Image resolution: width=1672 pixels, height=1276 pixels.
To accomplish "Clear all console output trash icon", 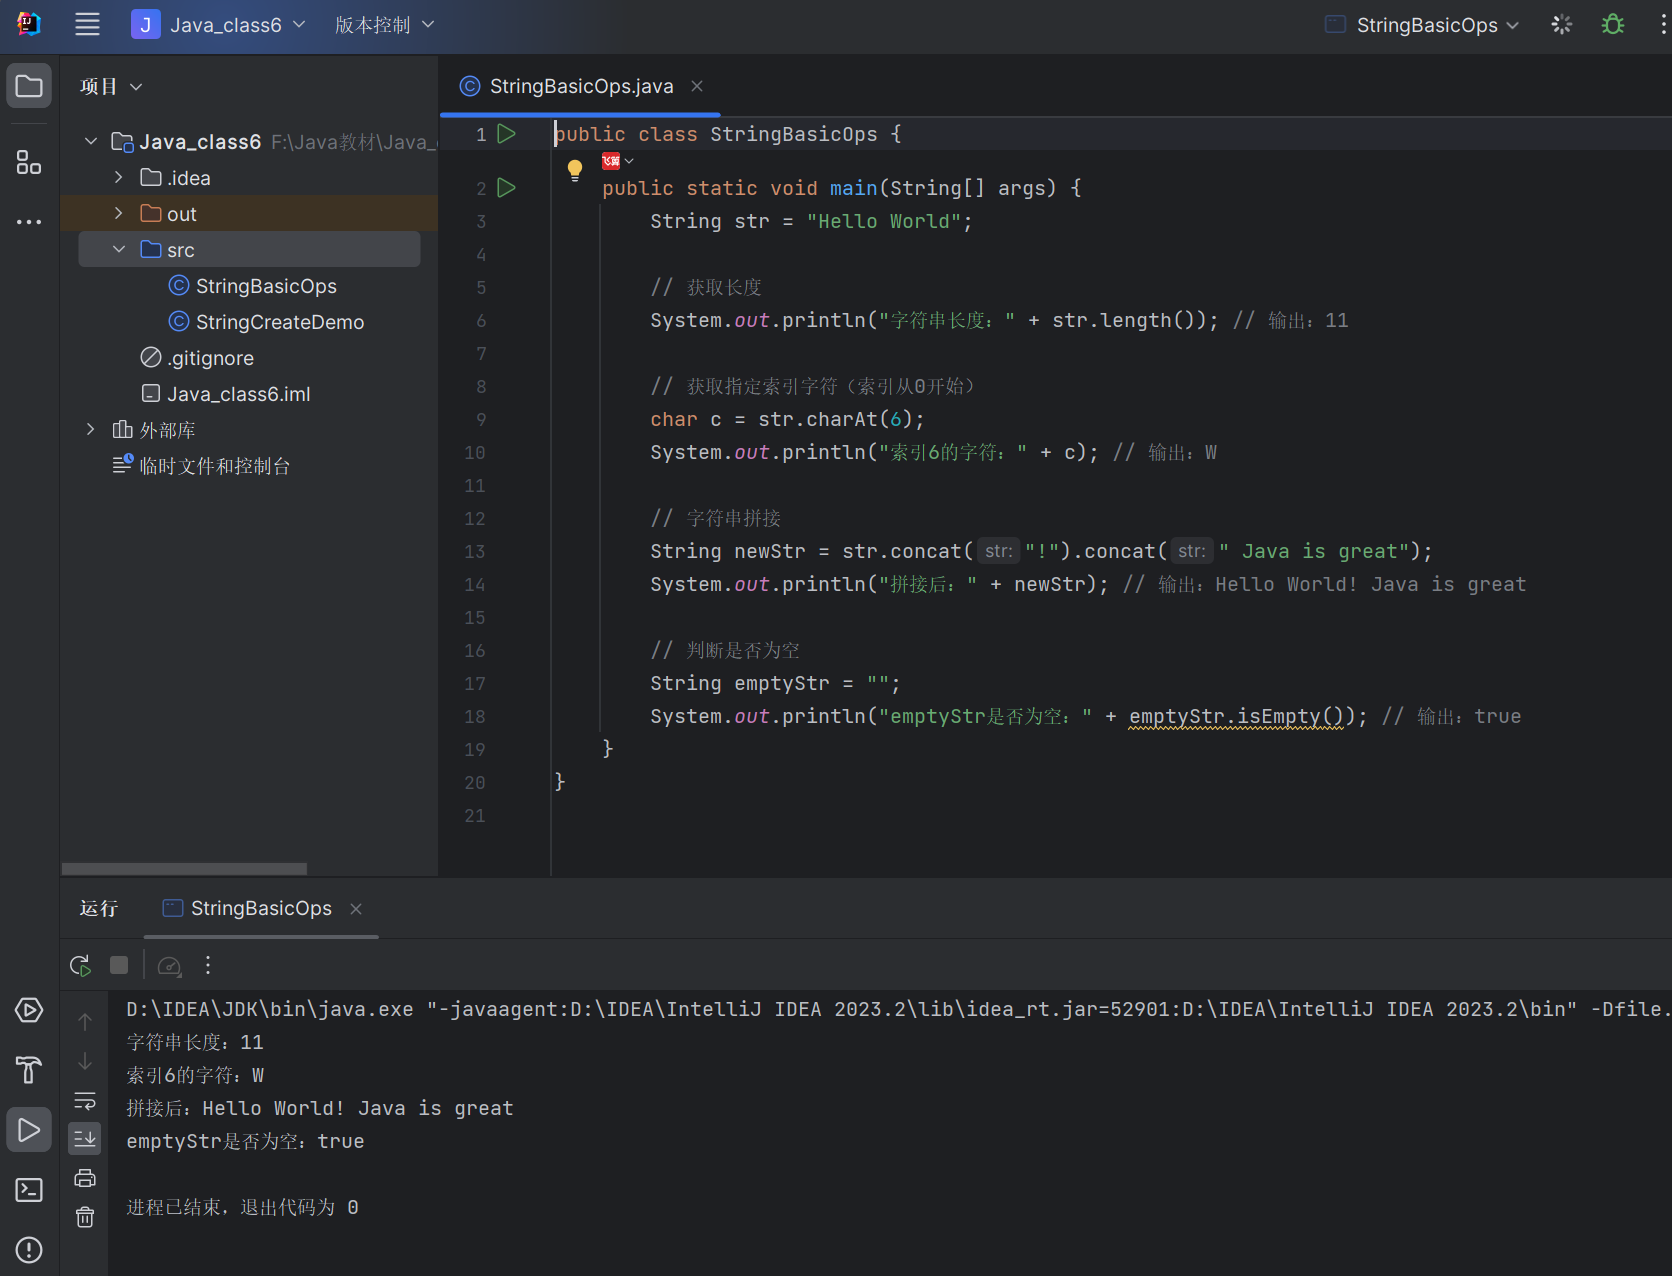I will pos(85,1217).
